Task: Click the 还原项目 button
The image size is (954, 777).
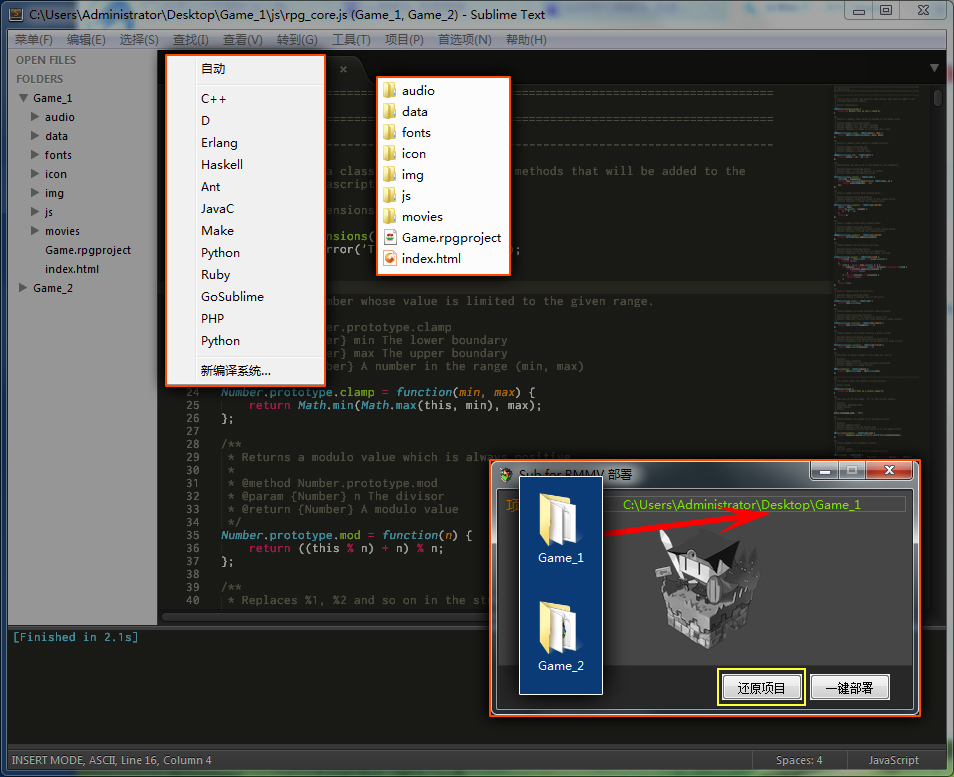Action: pos(761,688)
